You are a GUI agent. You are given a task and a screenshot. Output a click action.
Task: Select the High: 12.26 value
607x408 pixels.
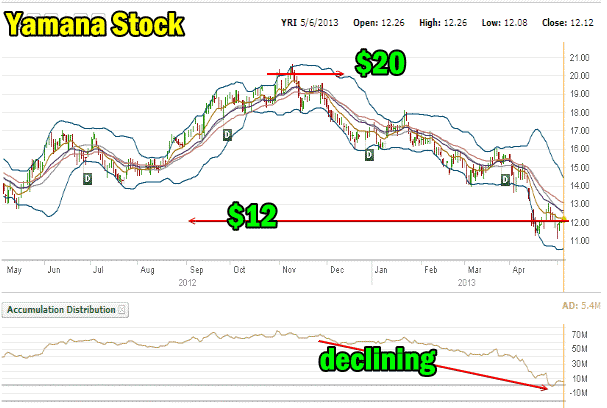[443, 23]
